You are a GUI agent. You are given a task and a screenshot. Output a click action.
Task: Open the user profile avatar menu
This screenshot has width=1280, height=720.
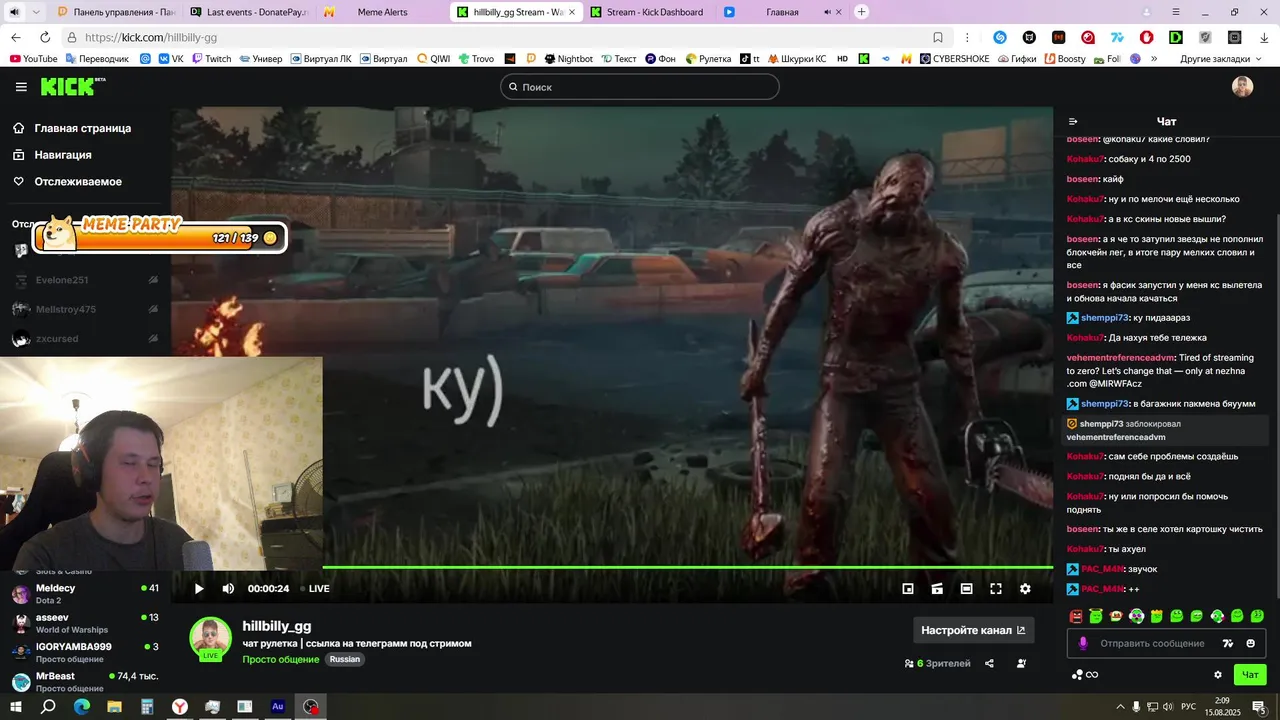point(1242,87)
